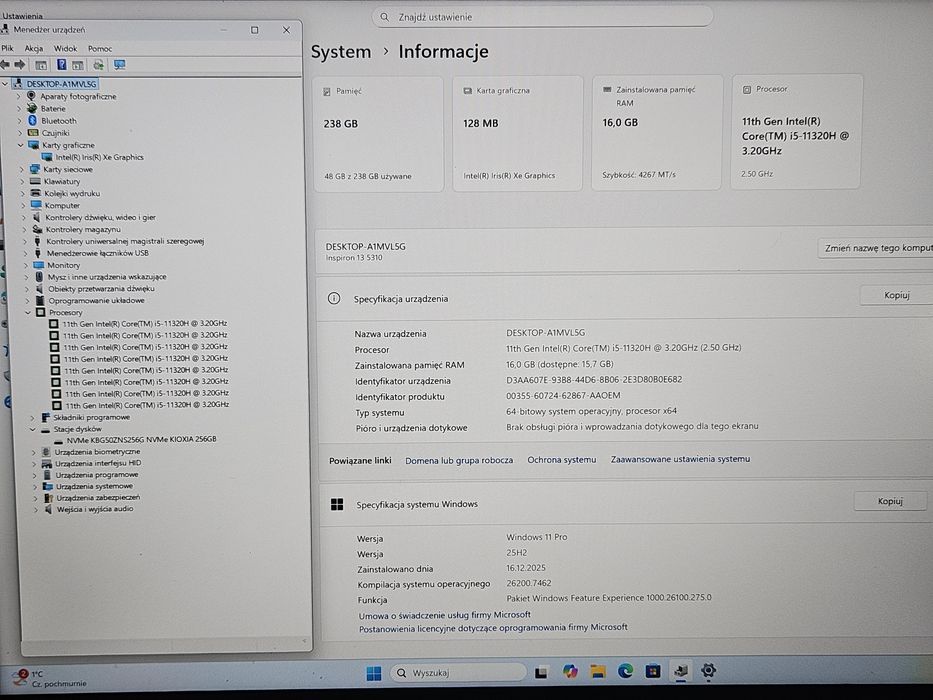The image size is (933, 700).
Task: Click Kopiuj for Windows specification
Action: [x=890, y=501]
